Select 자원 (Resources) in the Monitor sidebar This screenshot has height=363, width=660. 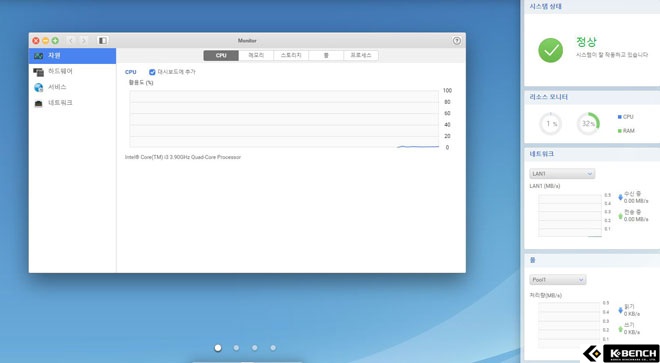[x=72, y=56]
